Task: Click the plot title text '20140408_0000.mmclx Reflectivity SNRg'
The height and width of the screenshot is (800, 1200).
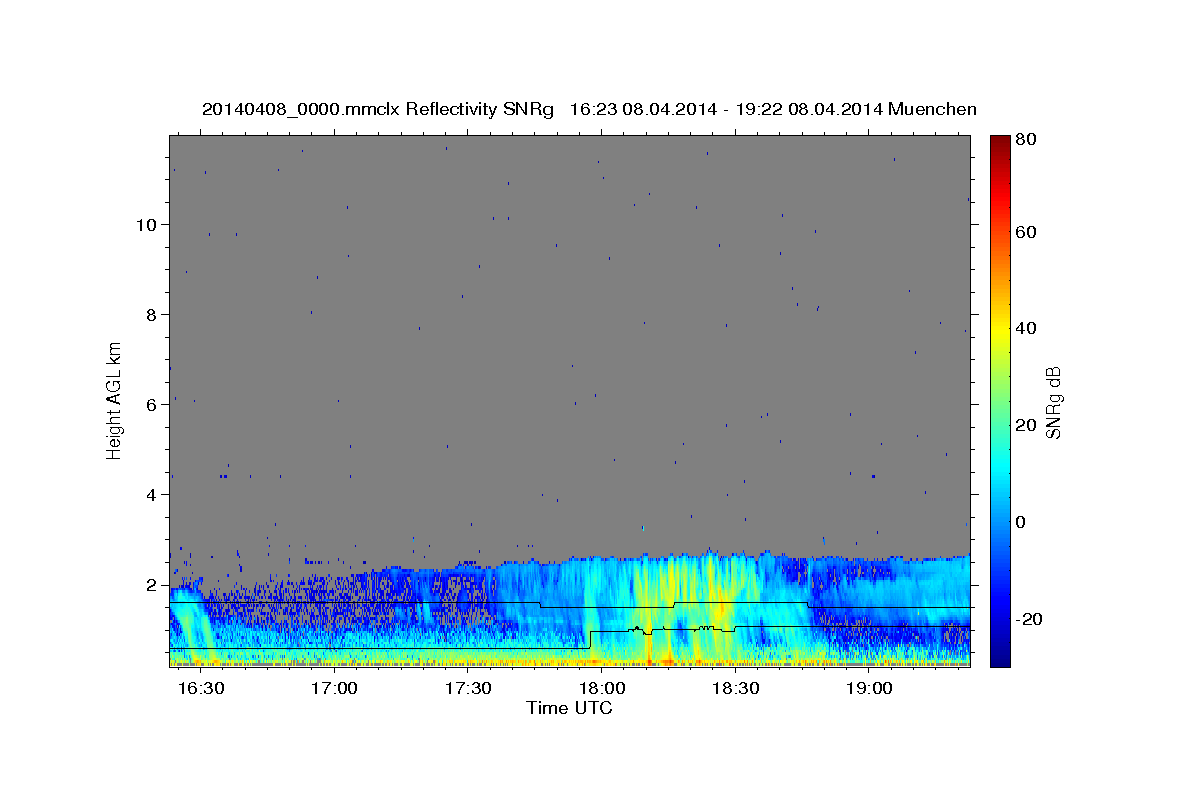Action: pyautogui.click(x=377, y=109)
